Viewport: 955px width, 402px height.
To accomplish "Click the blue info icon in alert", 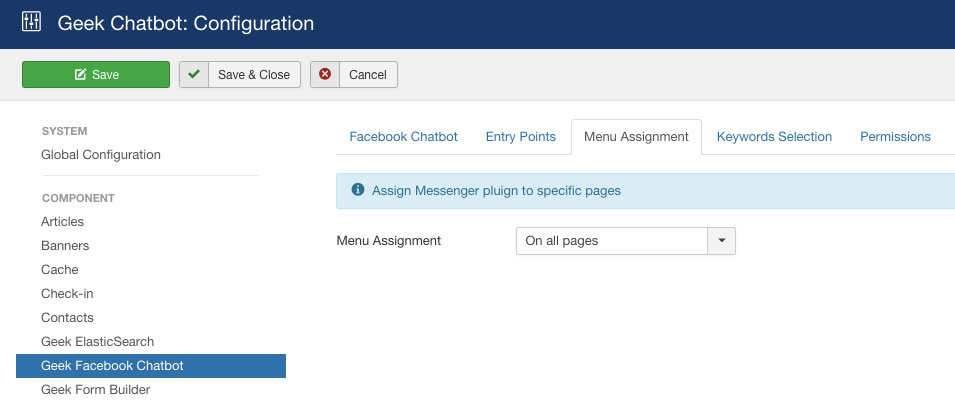I will (x=358, y=189).
